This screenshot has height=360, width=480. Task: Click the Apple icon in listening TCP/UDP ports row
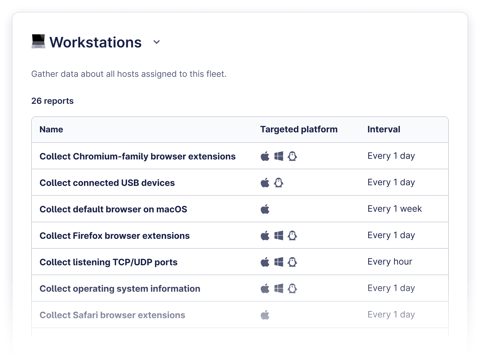(x=265, y=262)
